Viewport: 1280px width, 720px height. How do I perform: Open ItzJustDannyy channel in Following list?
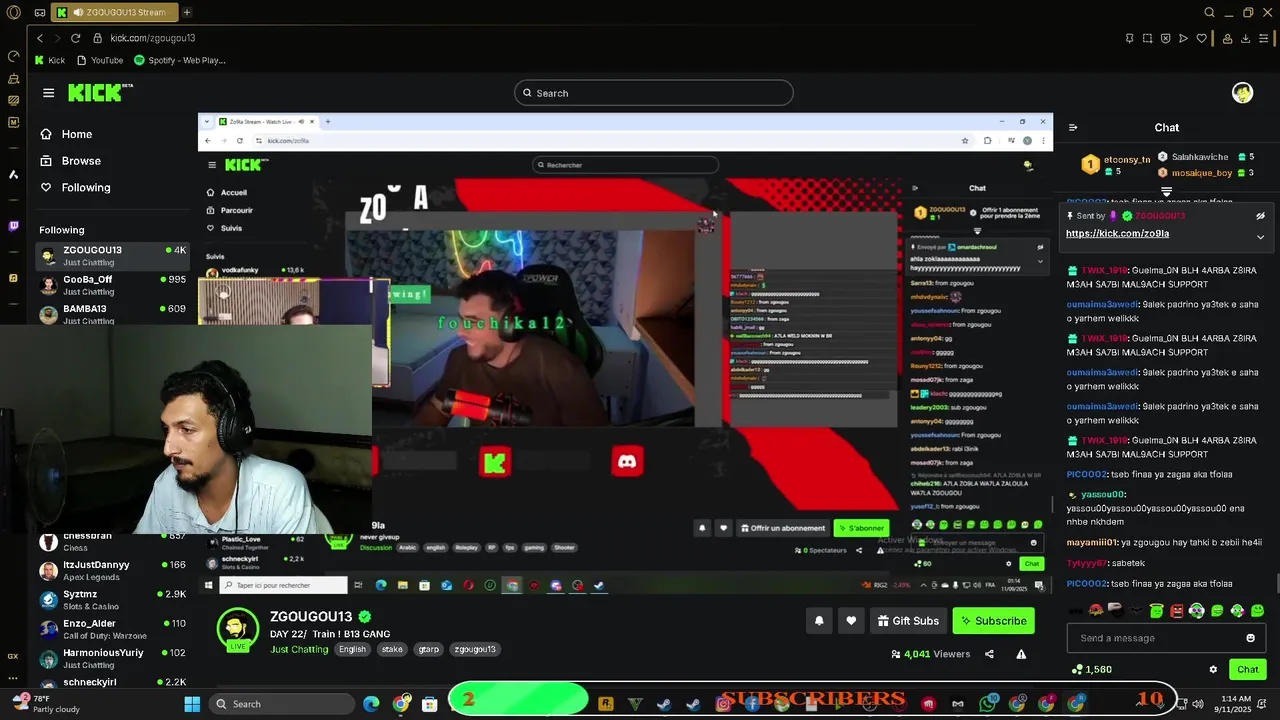click(x=112, y=571)
